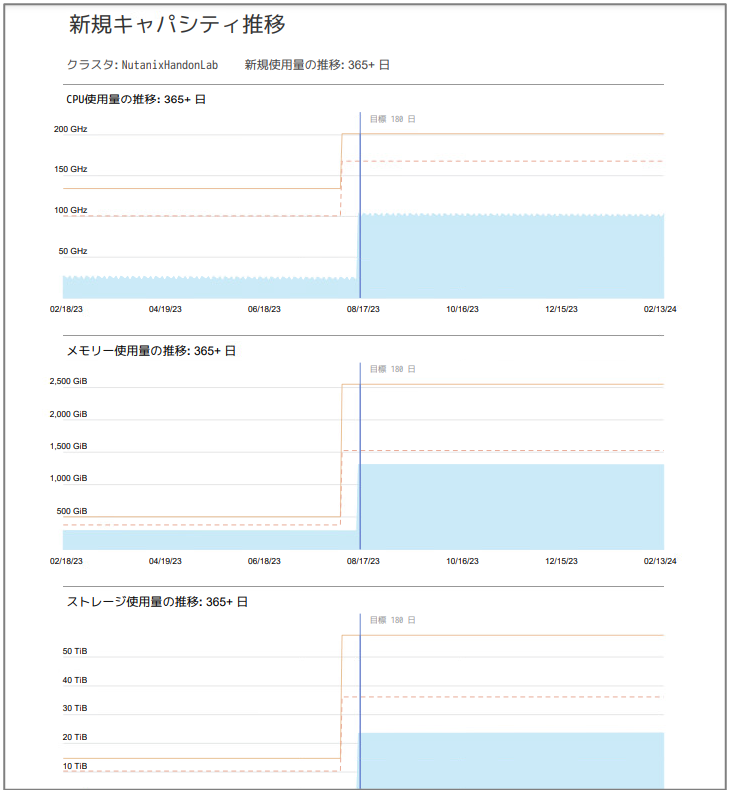
Task: Click the ストレージ使用量の推移 section heading
Action: (157, 601)
